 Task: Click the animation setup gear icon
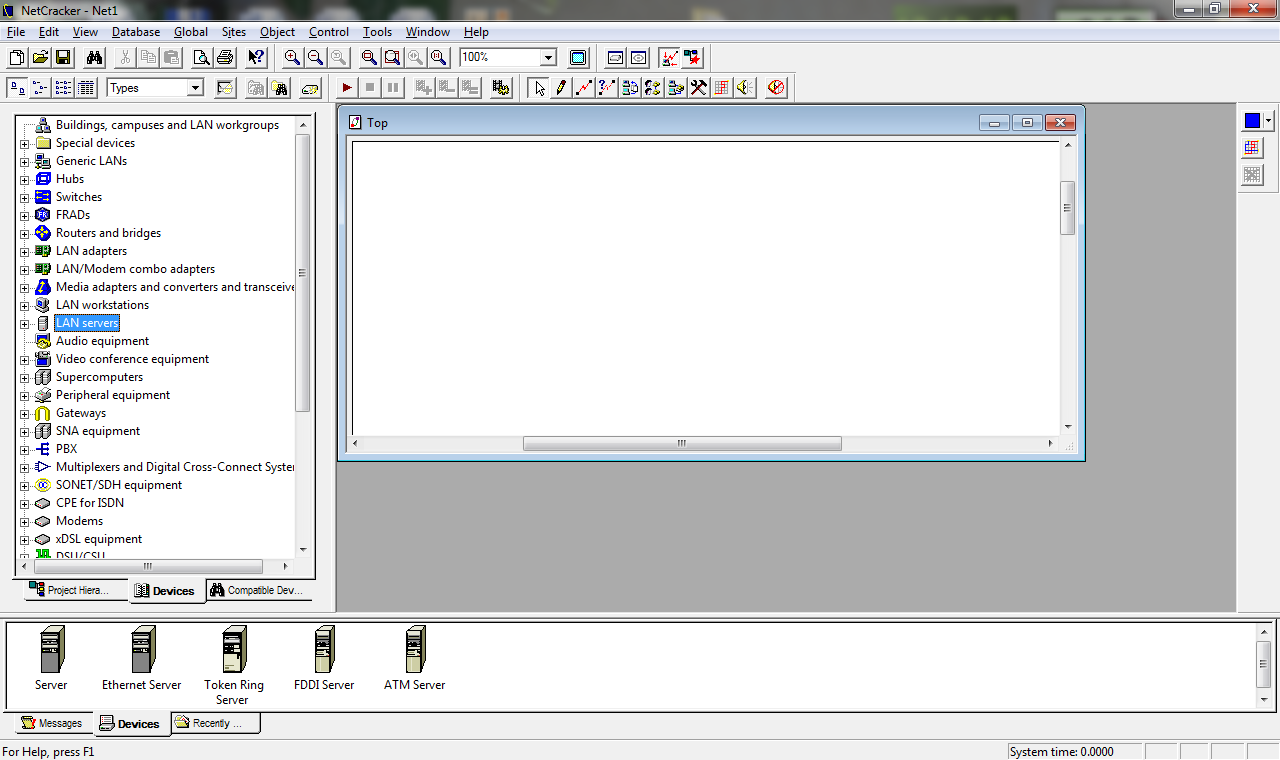coord(501,88)
